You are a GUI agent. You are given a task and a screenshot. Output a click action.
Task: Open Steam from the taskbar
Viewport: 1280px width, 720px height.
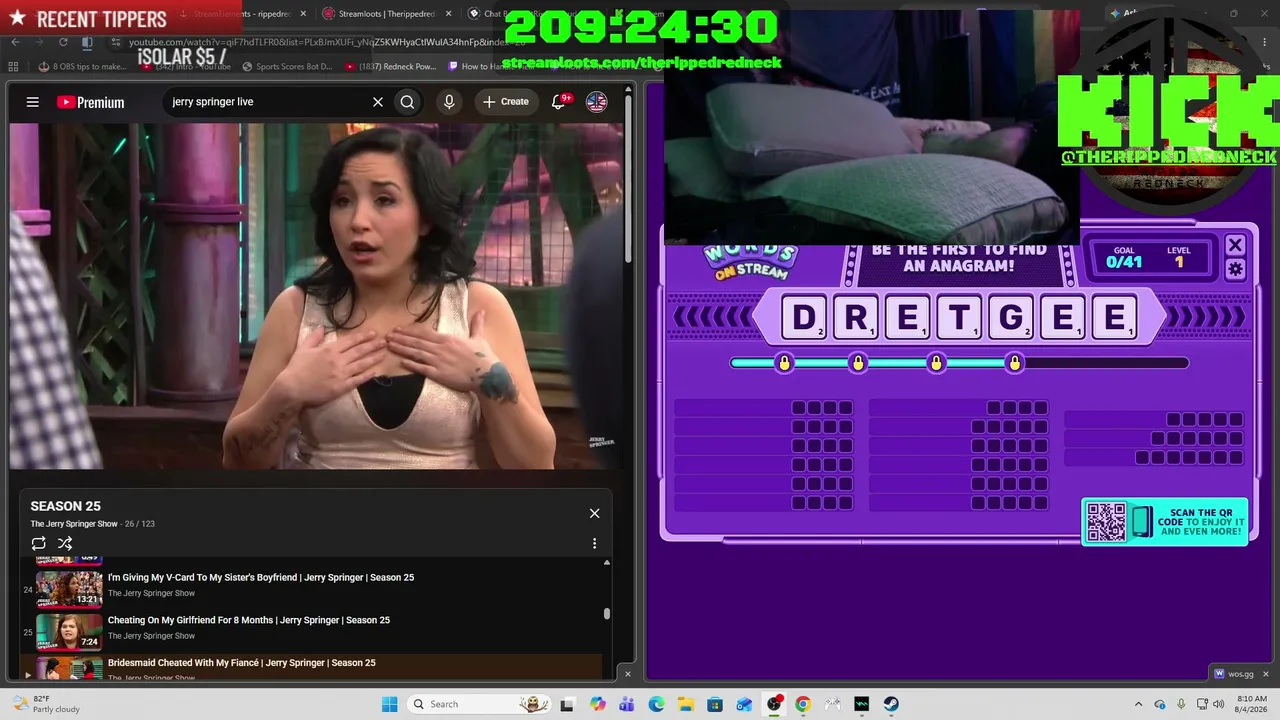click(x=891, y=704)
